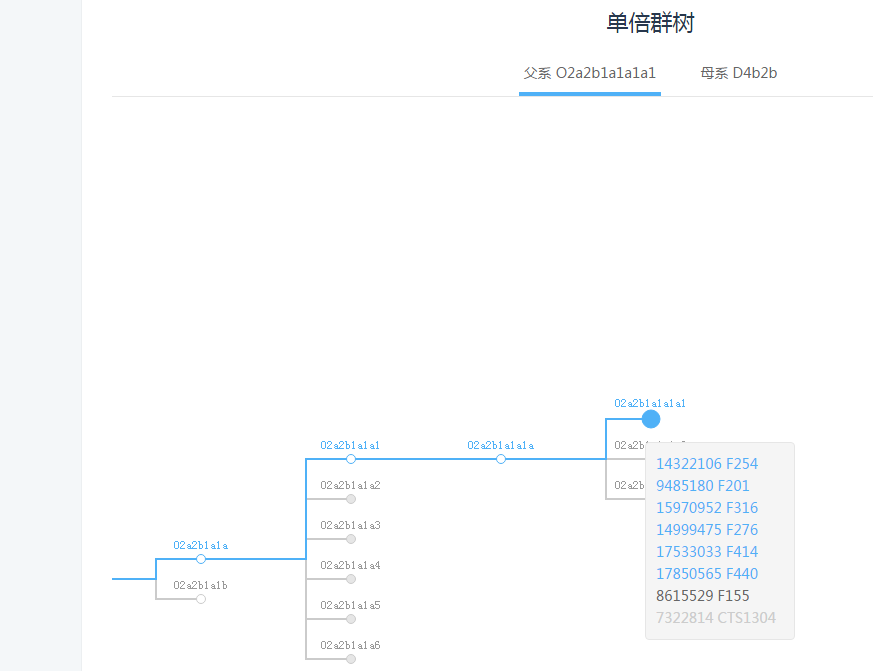Select the O2a2b1a1a6 branch label
Viewport: 873px width, 671px height.
coord(350,646)
